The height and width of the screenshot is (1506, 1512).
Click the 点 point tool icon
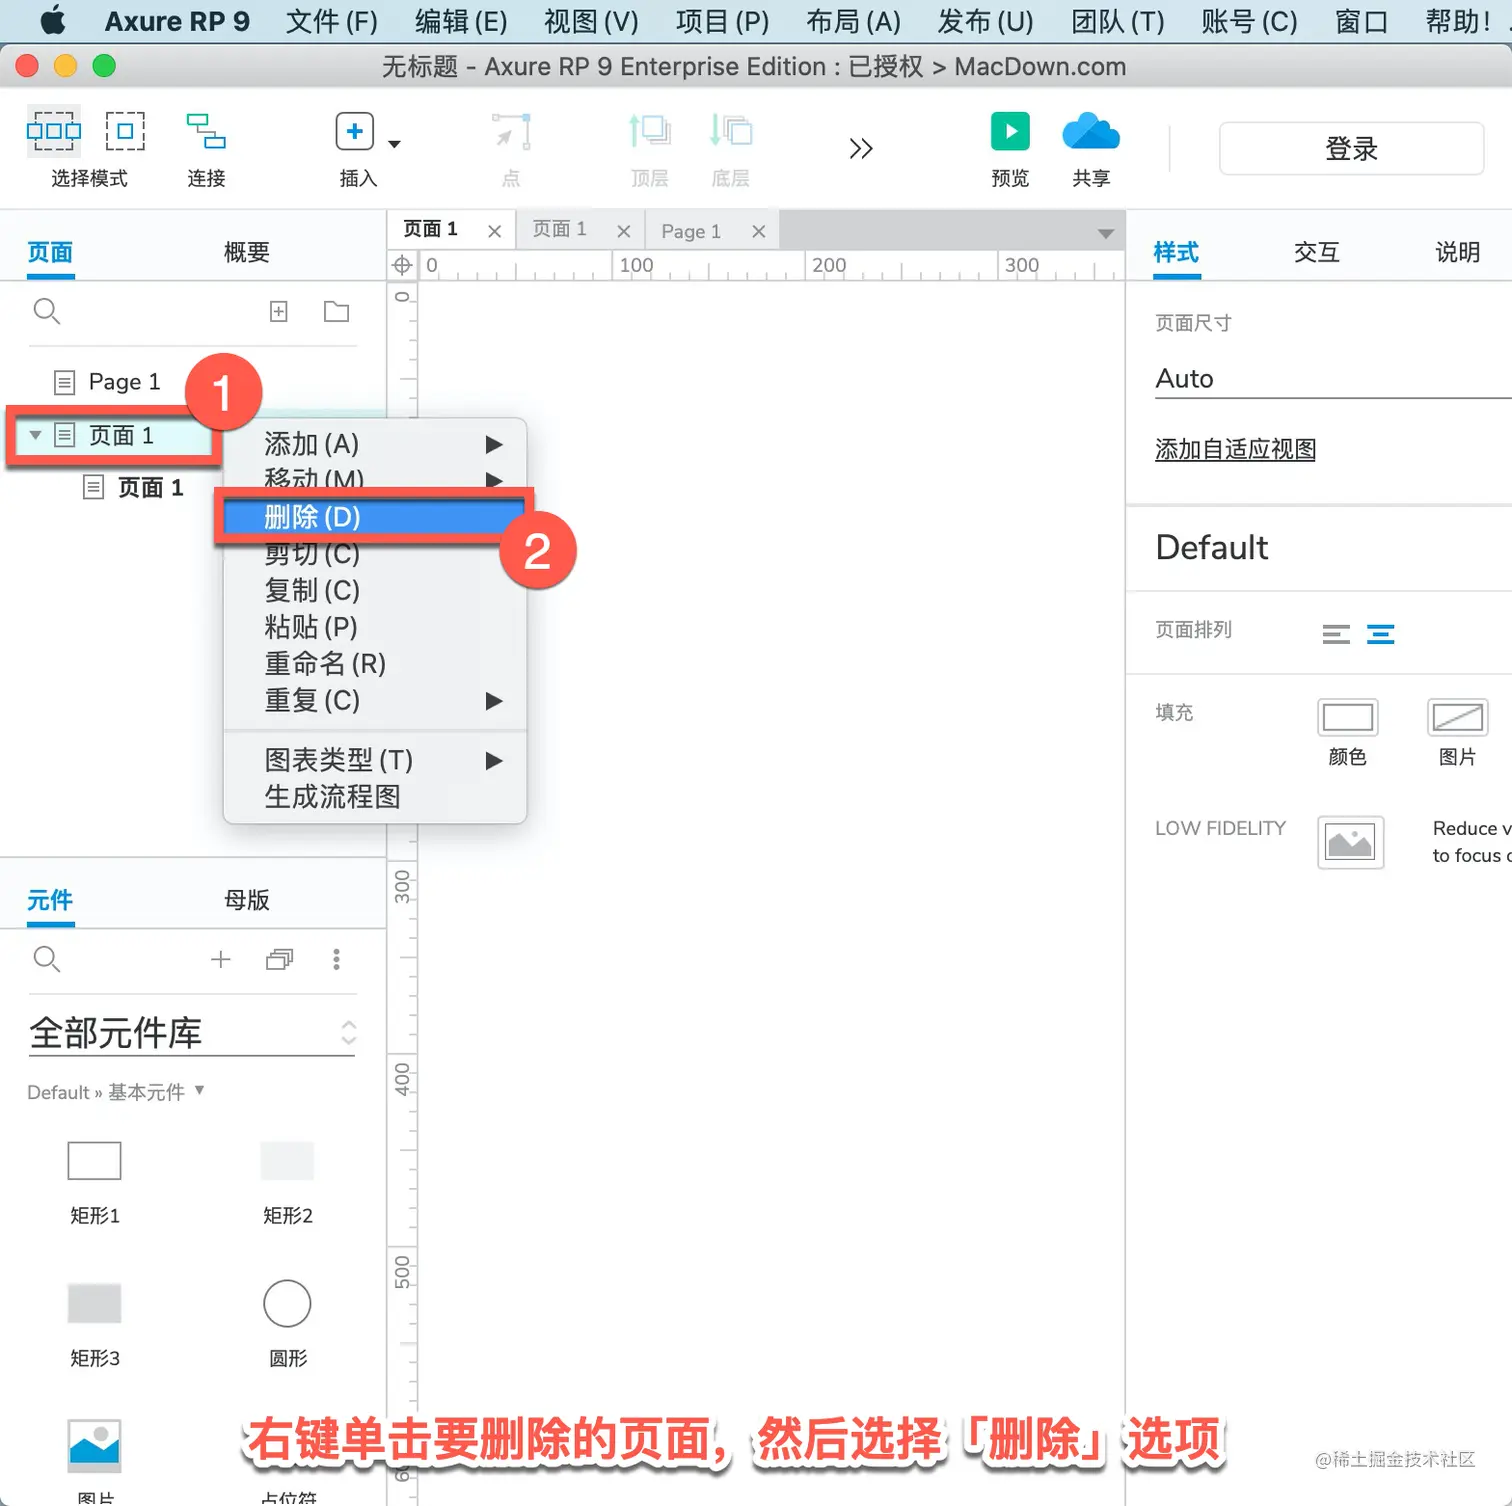tap(511, 131)
